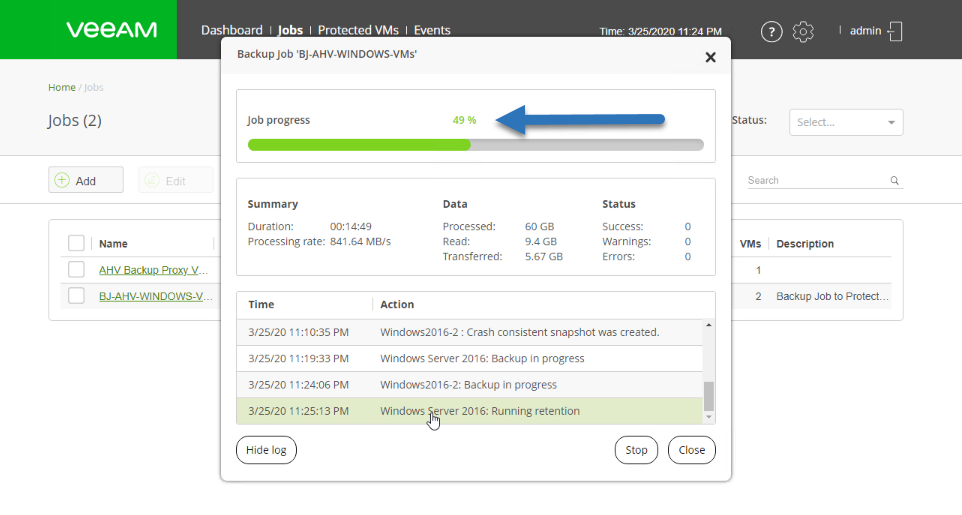Viewport: 962px width, 515px height.
Task: Click the log scroll up arrow
Action: [x=709, y=325]
